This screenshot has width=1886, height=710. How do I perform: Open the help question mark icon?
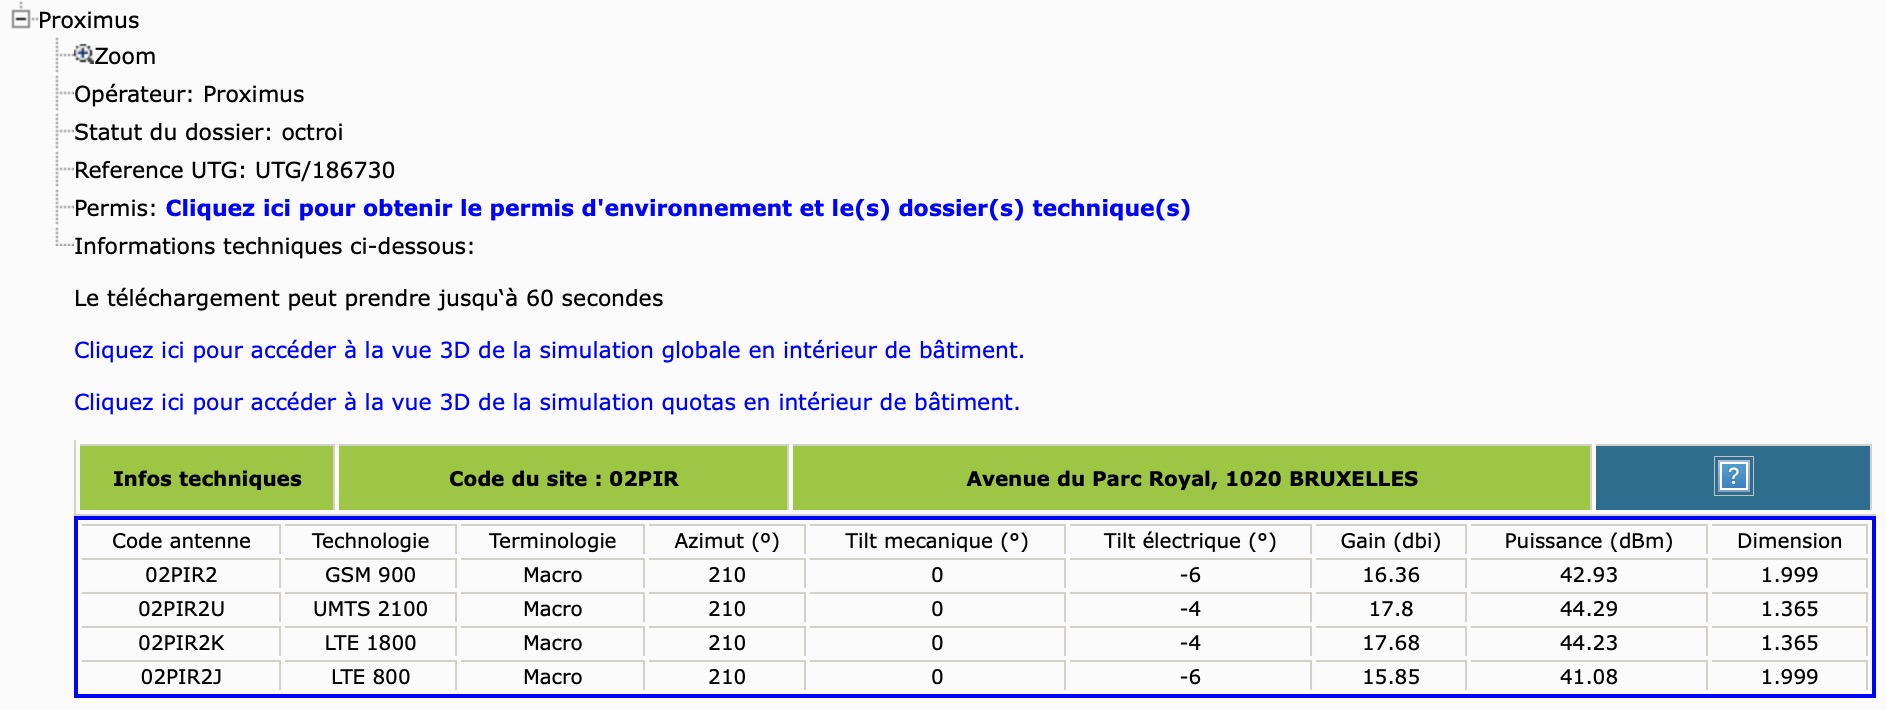(x=1733, y=476)
